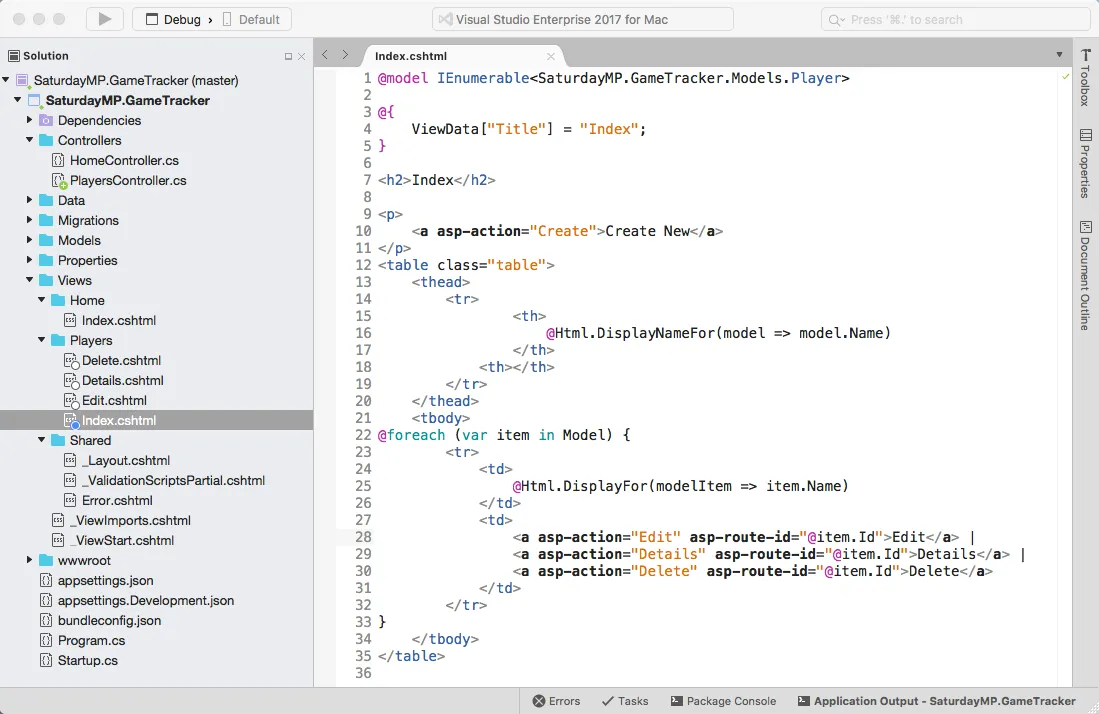
Task: Select the Details.cshtml file icon
Action: coord(71,380)
